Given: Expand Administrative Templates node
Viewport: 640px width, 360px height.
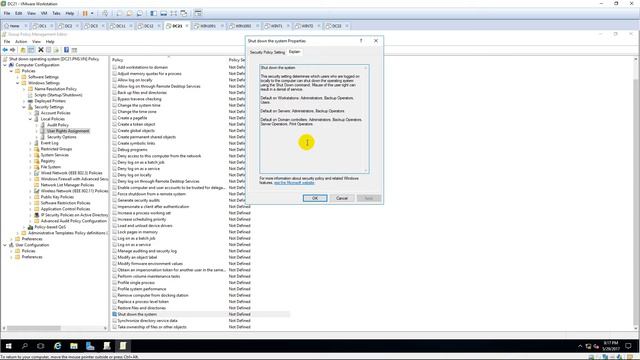Looking at the screenshot, I should pyautogui.click(x=18, y=233).
